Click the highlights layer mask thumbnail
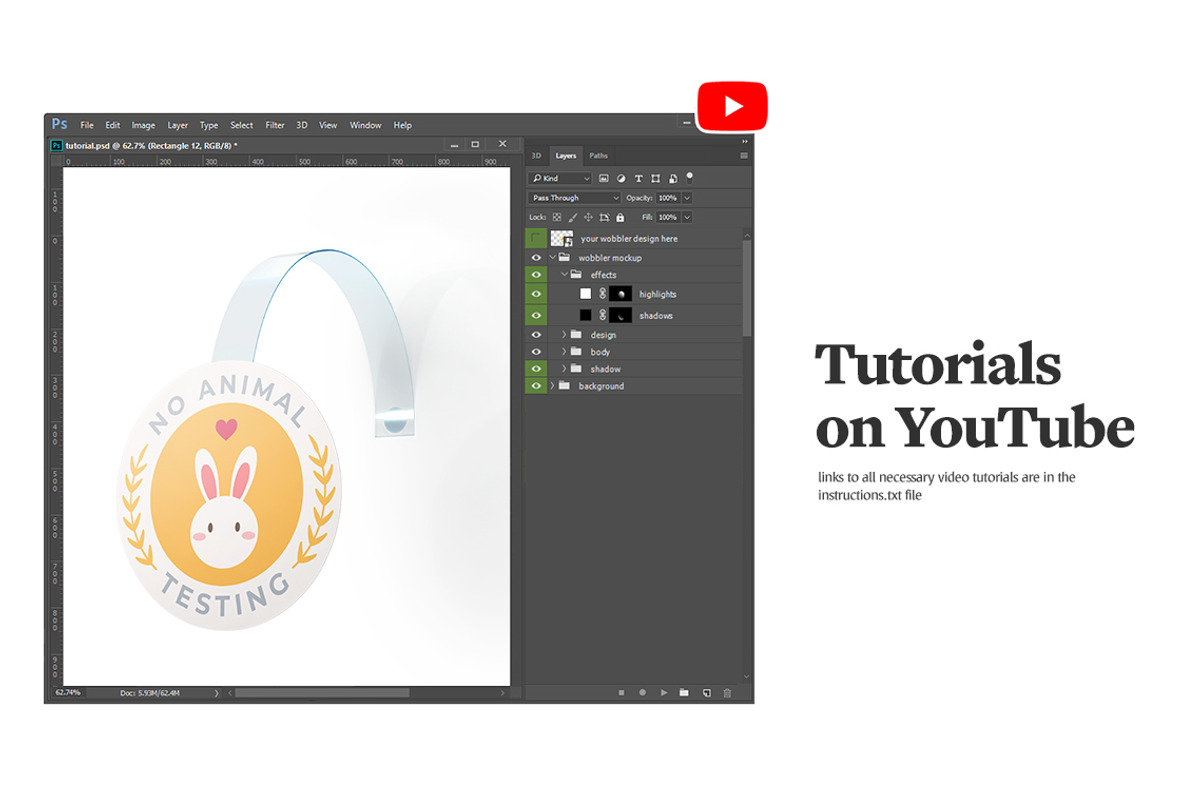This screenshot has height=800, width=1200. click(x=621, y=294)
